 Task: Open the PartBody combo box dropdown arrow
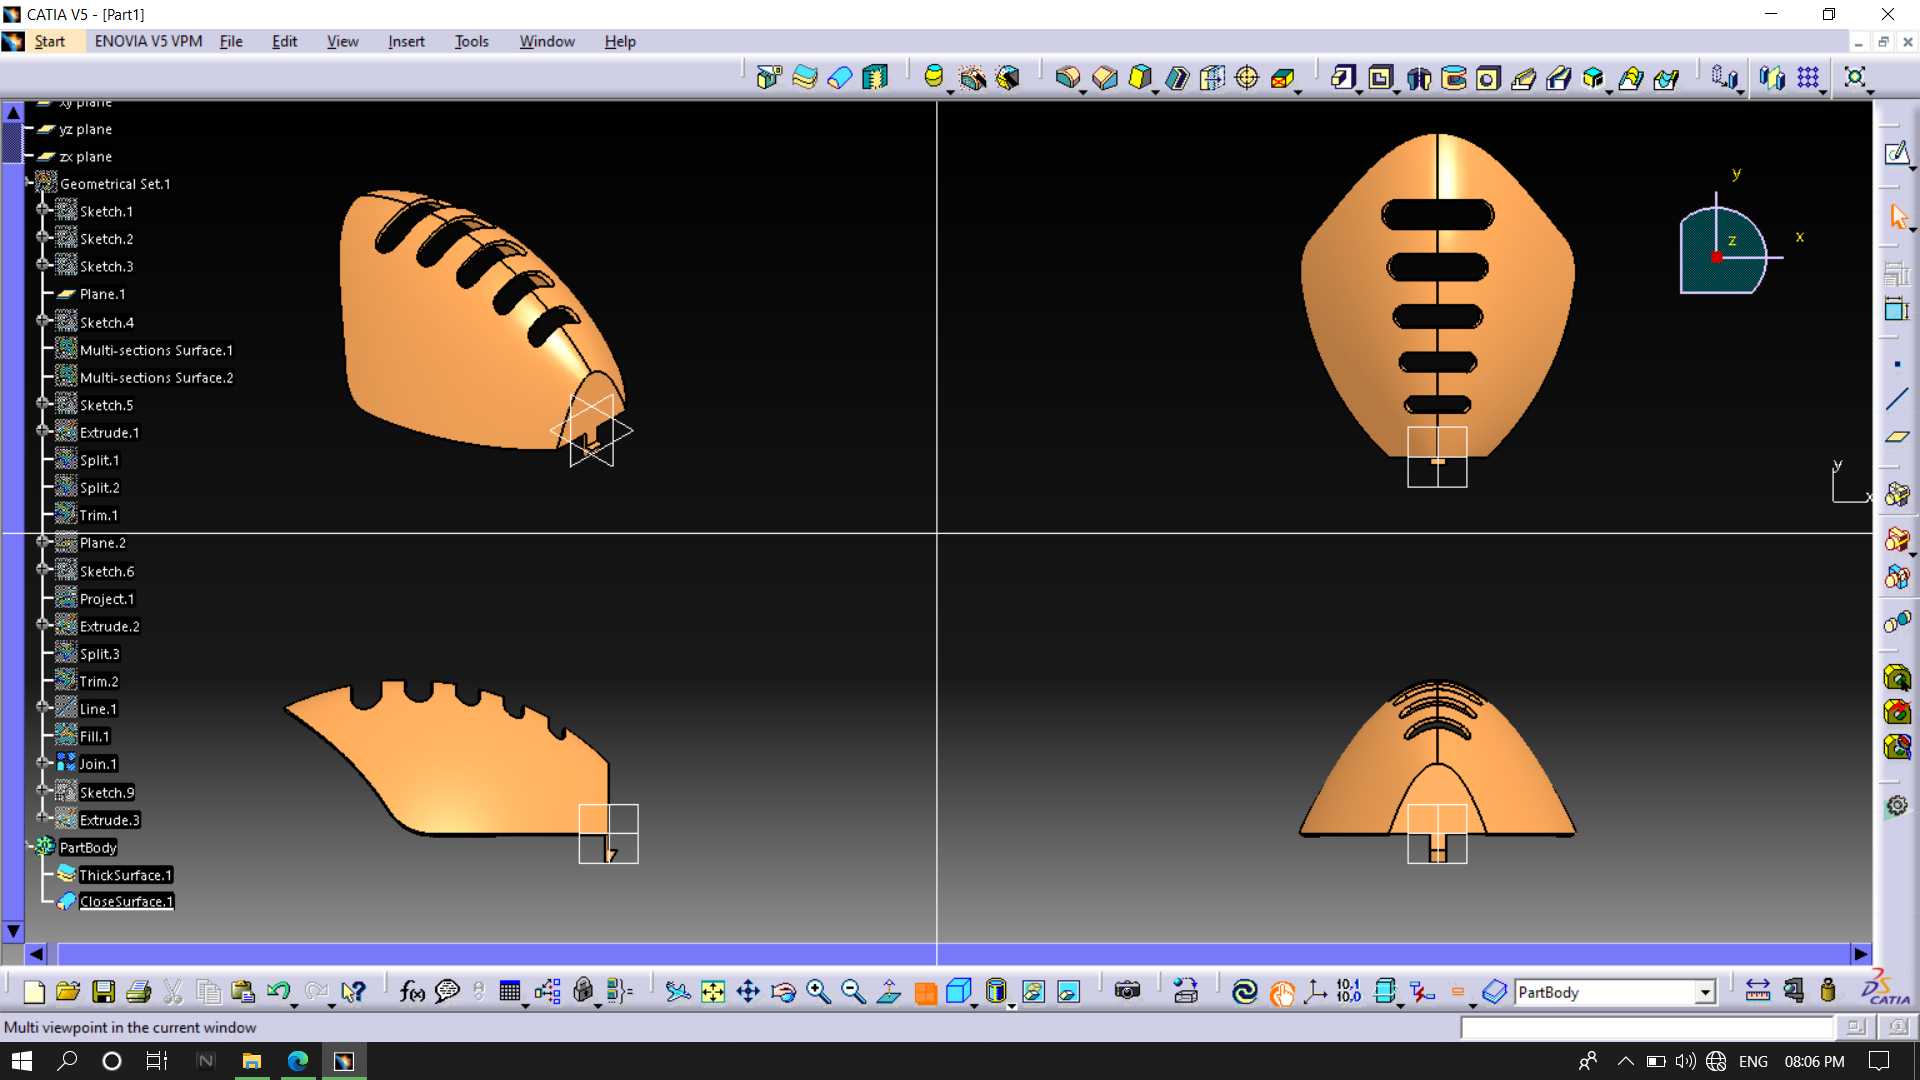click(1704, 992)
